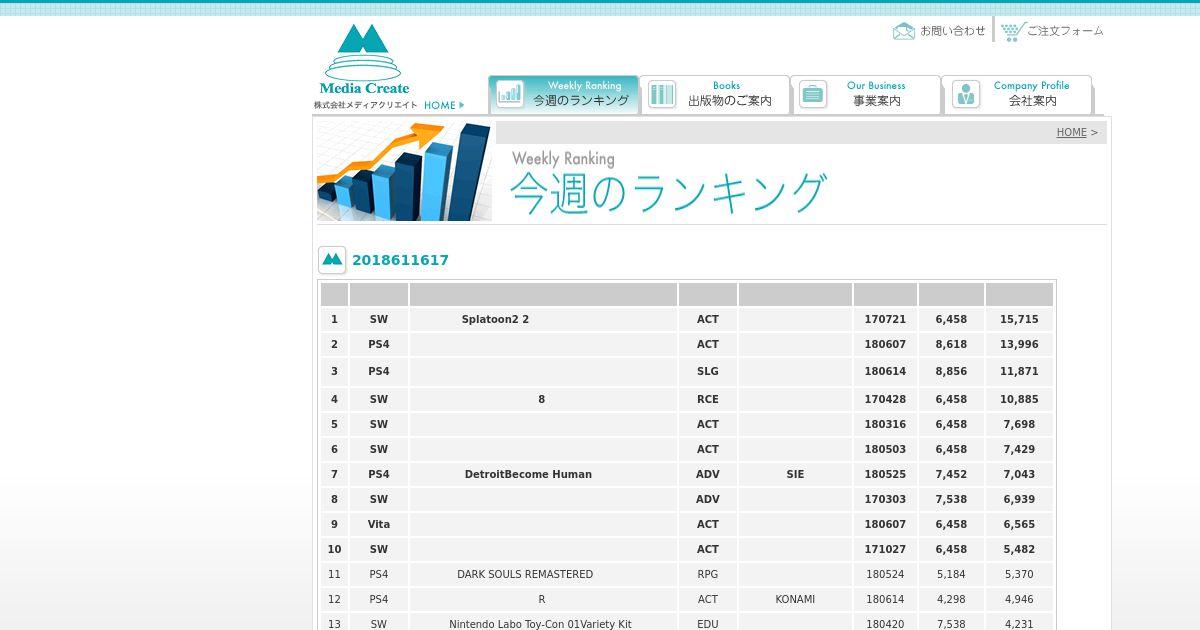1200x630 pixels.
Task: Click the RCE genre cell
Action: pos(708,399)
